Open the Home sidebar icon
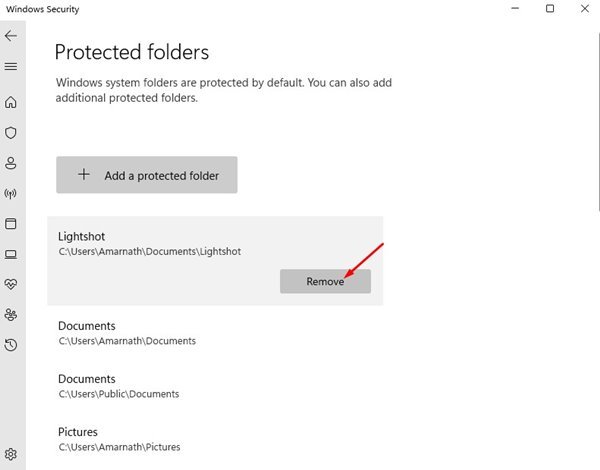The height and width of the screenshot is (470, 600). pos(11,102)
